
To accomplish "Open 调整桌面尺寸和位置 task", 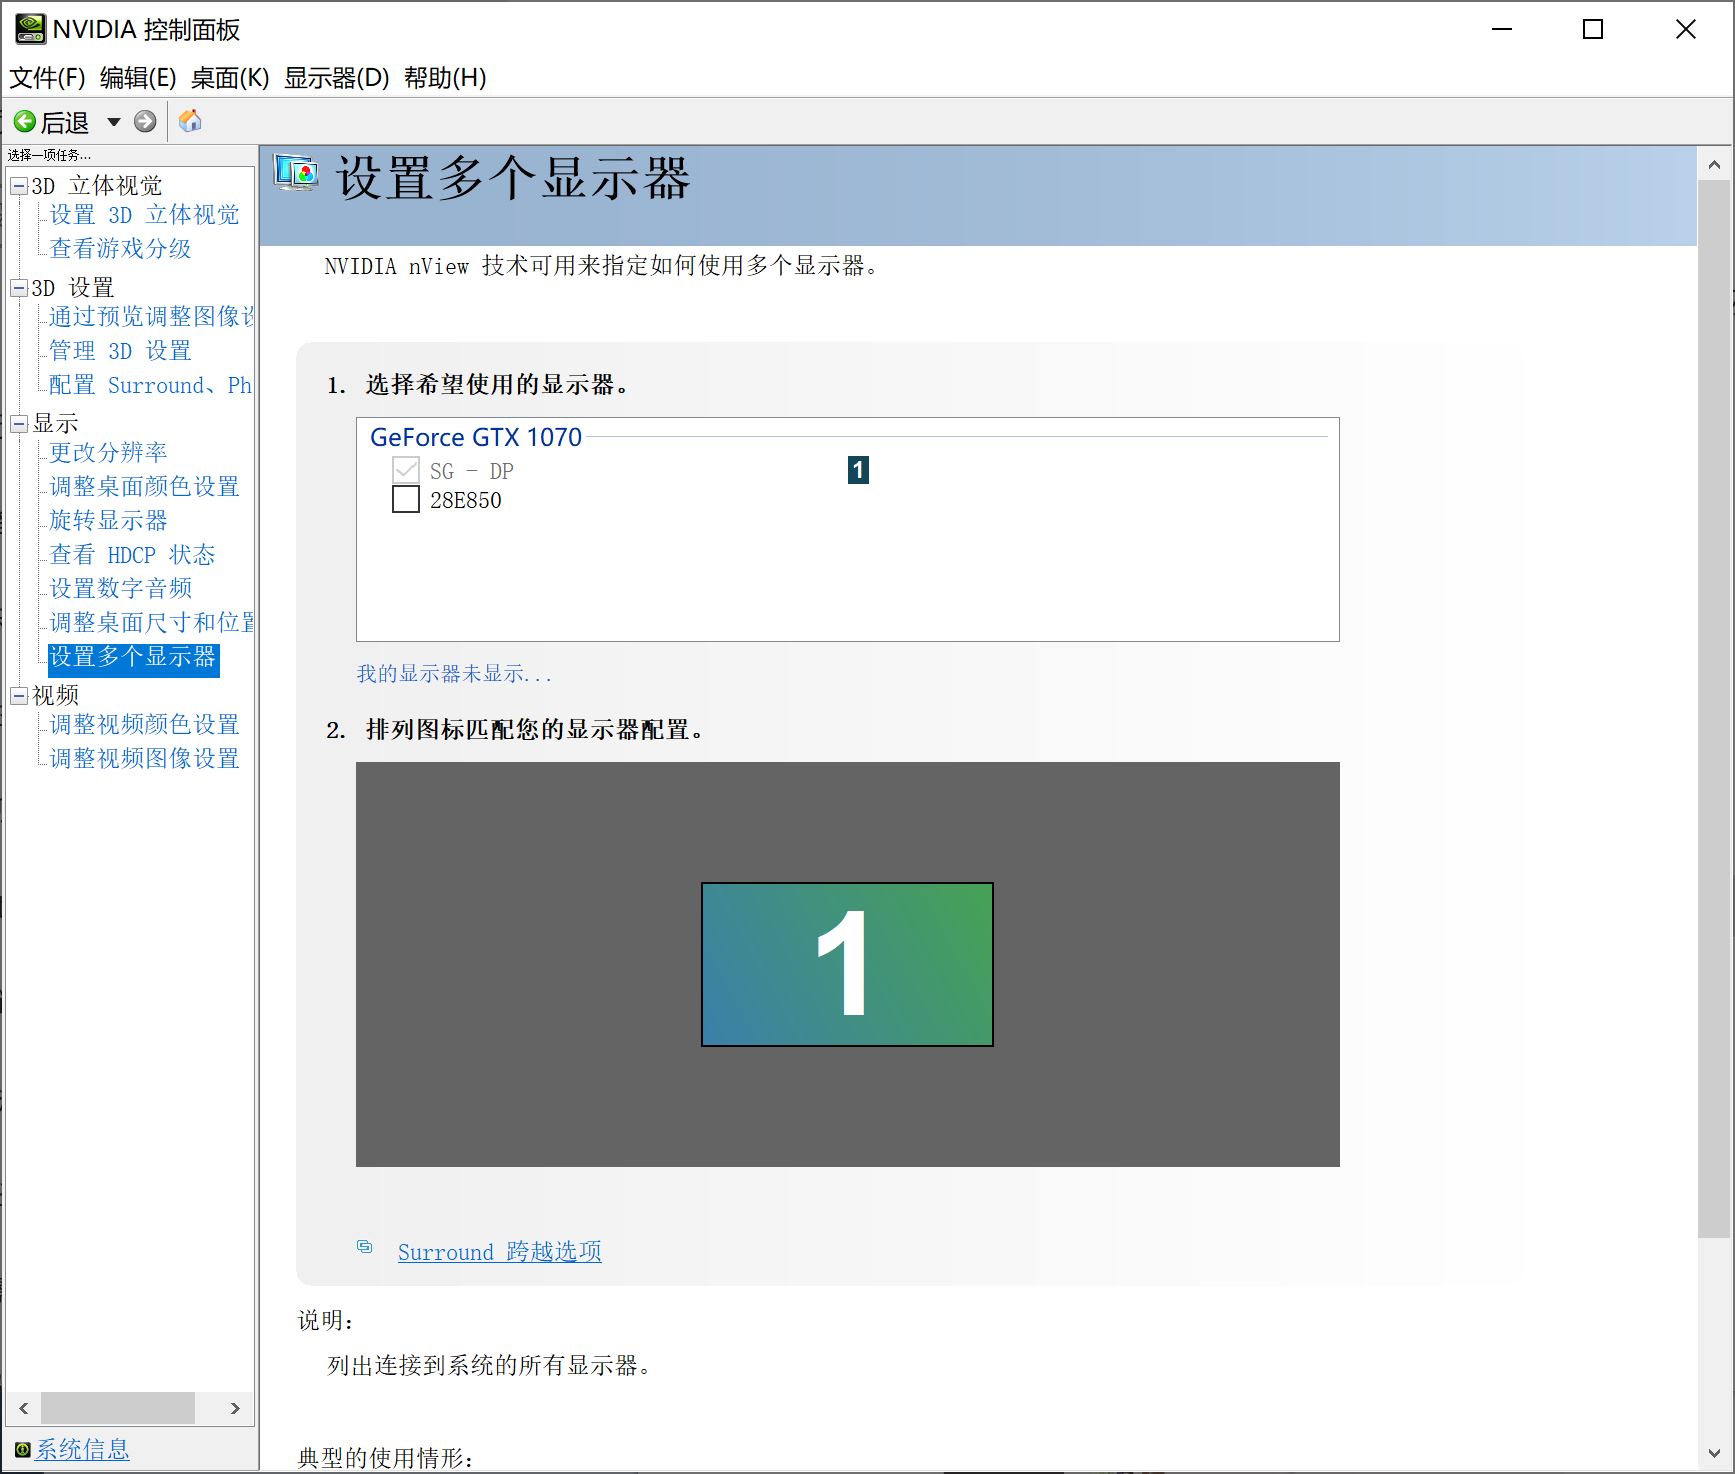I will [151, 623].
